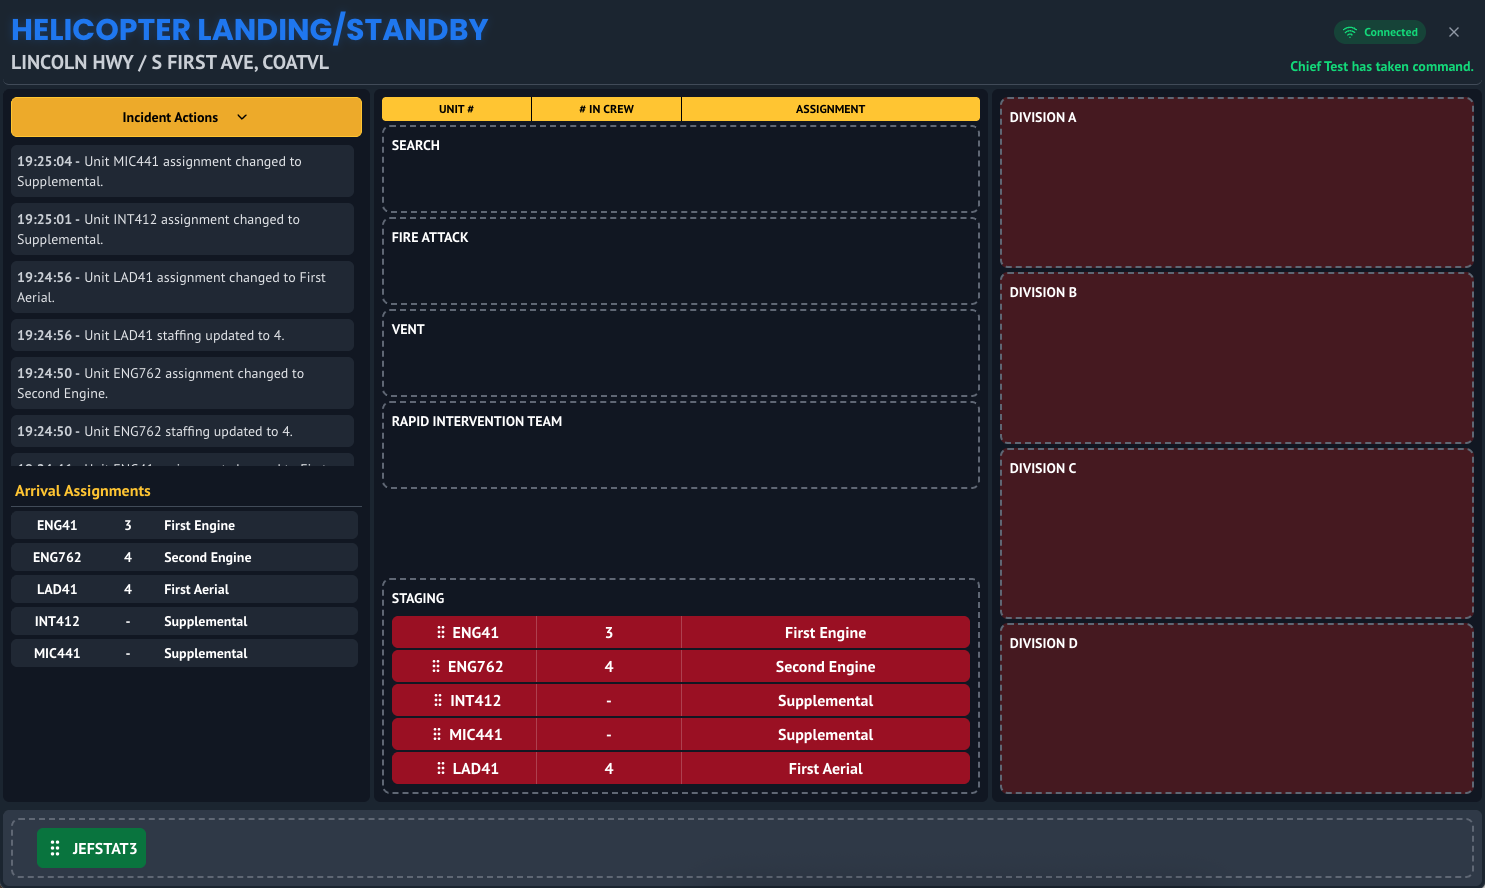Click the DIVISION A panel

tap(1237, 182)
